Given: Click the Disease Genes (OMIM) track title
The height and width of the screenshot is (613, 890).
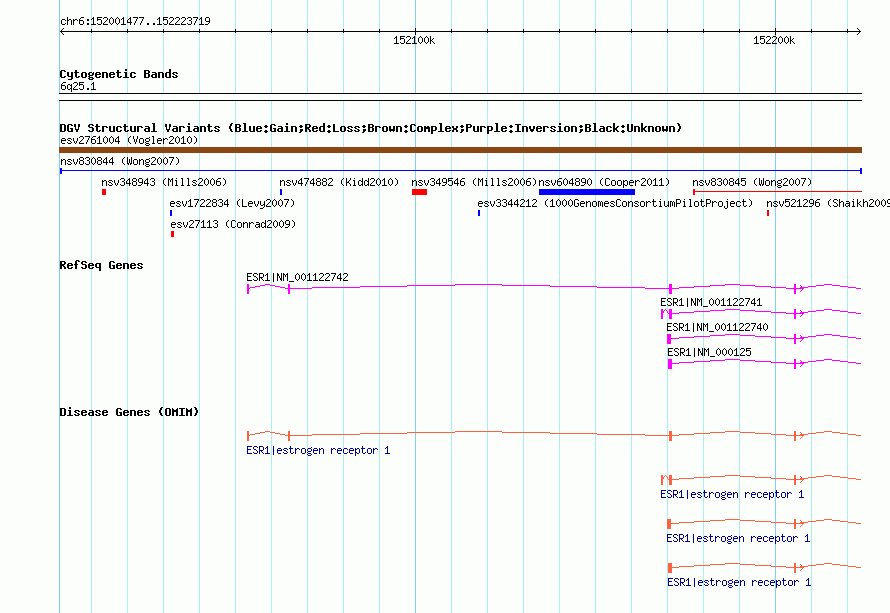Looking at the screenshot, I should 129,412.
